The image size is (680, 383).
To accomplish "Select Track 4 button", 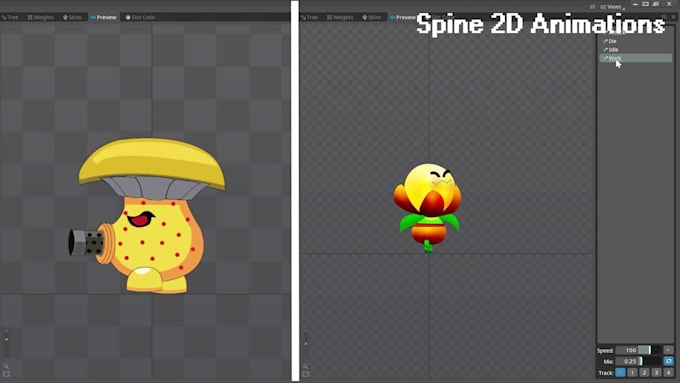I will coord(668,372).
